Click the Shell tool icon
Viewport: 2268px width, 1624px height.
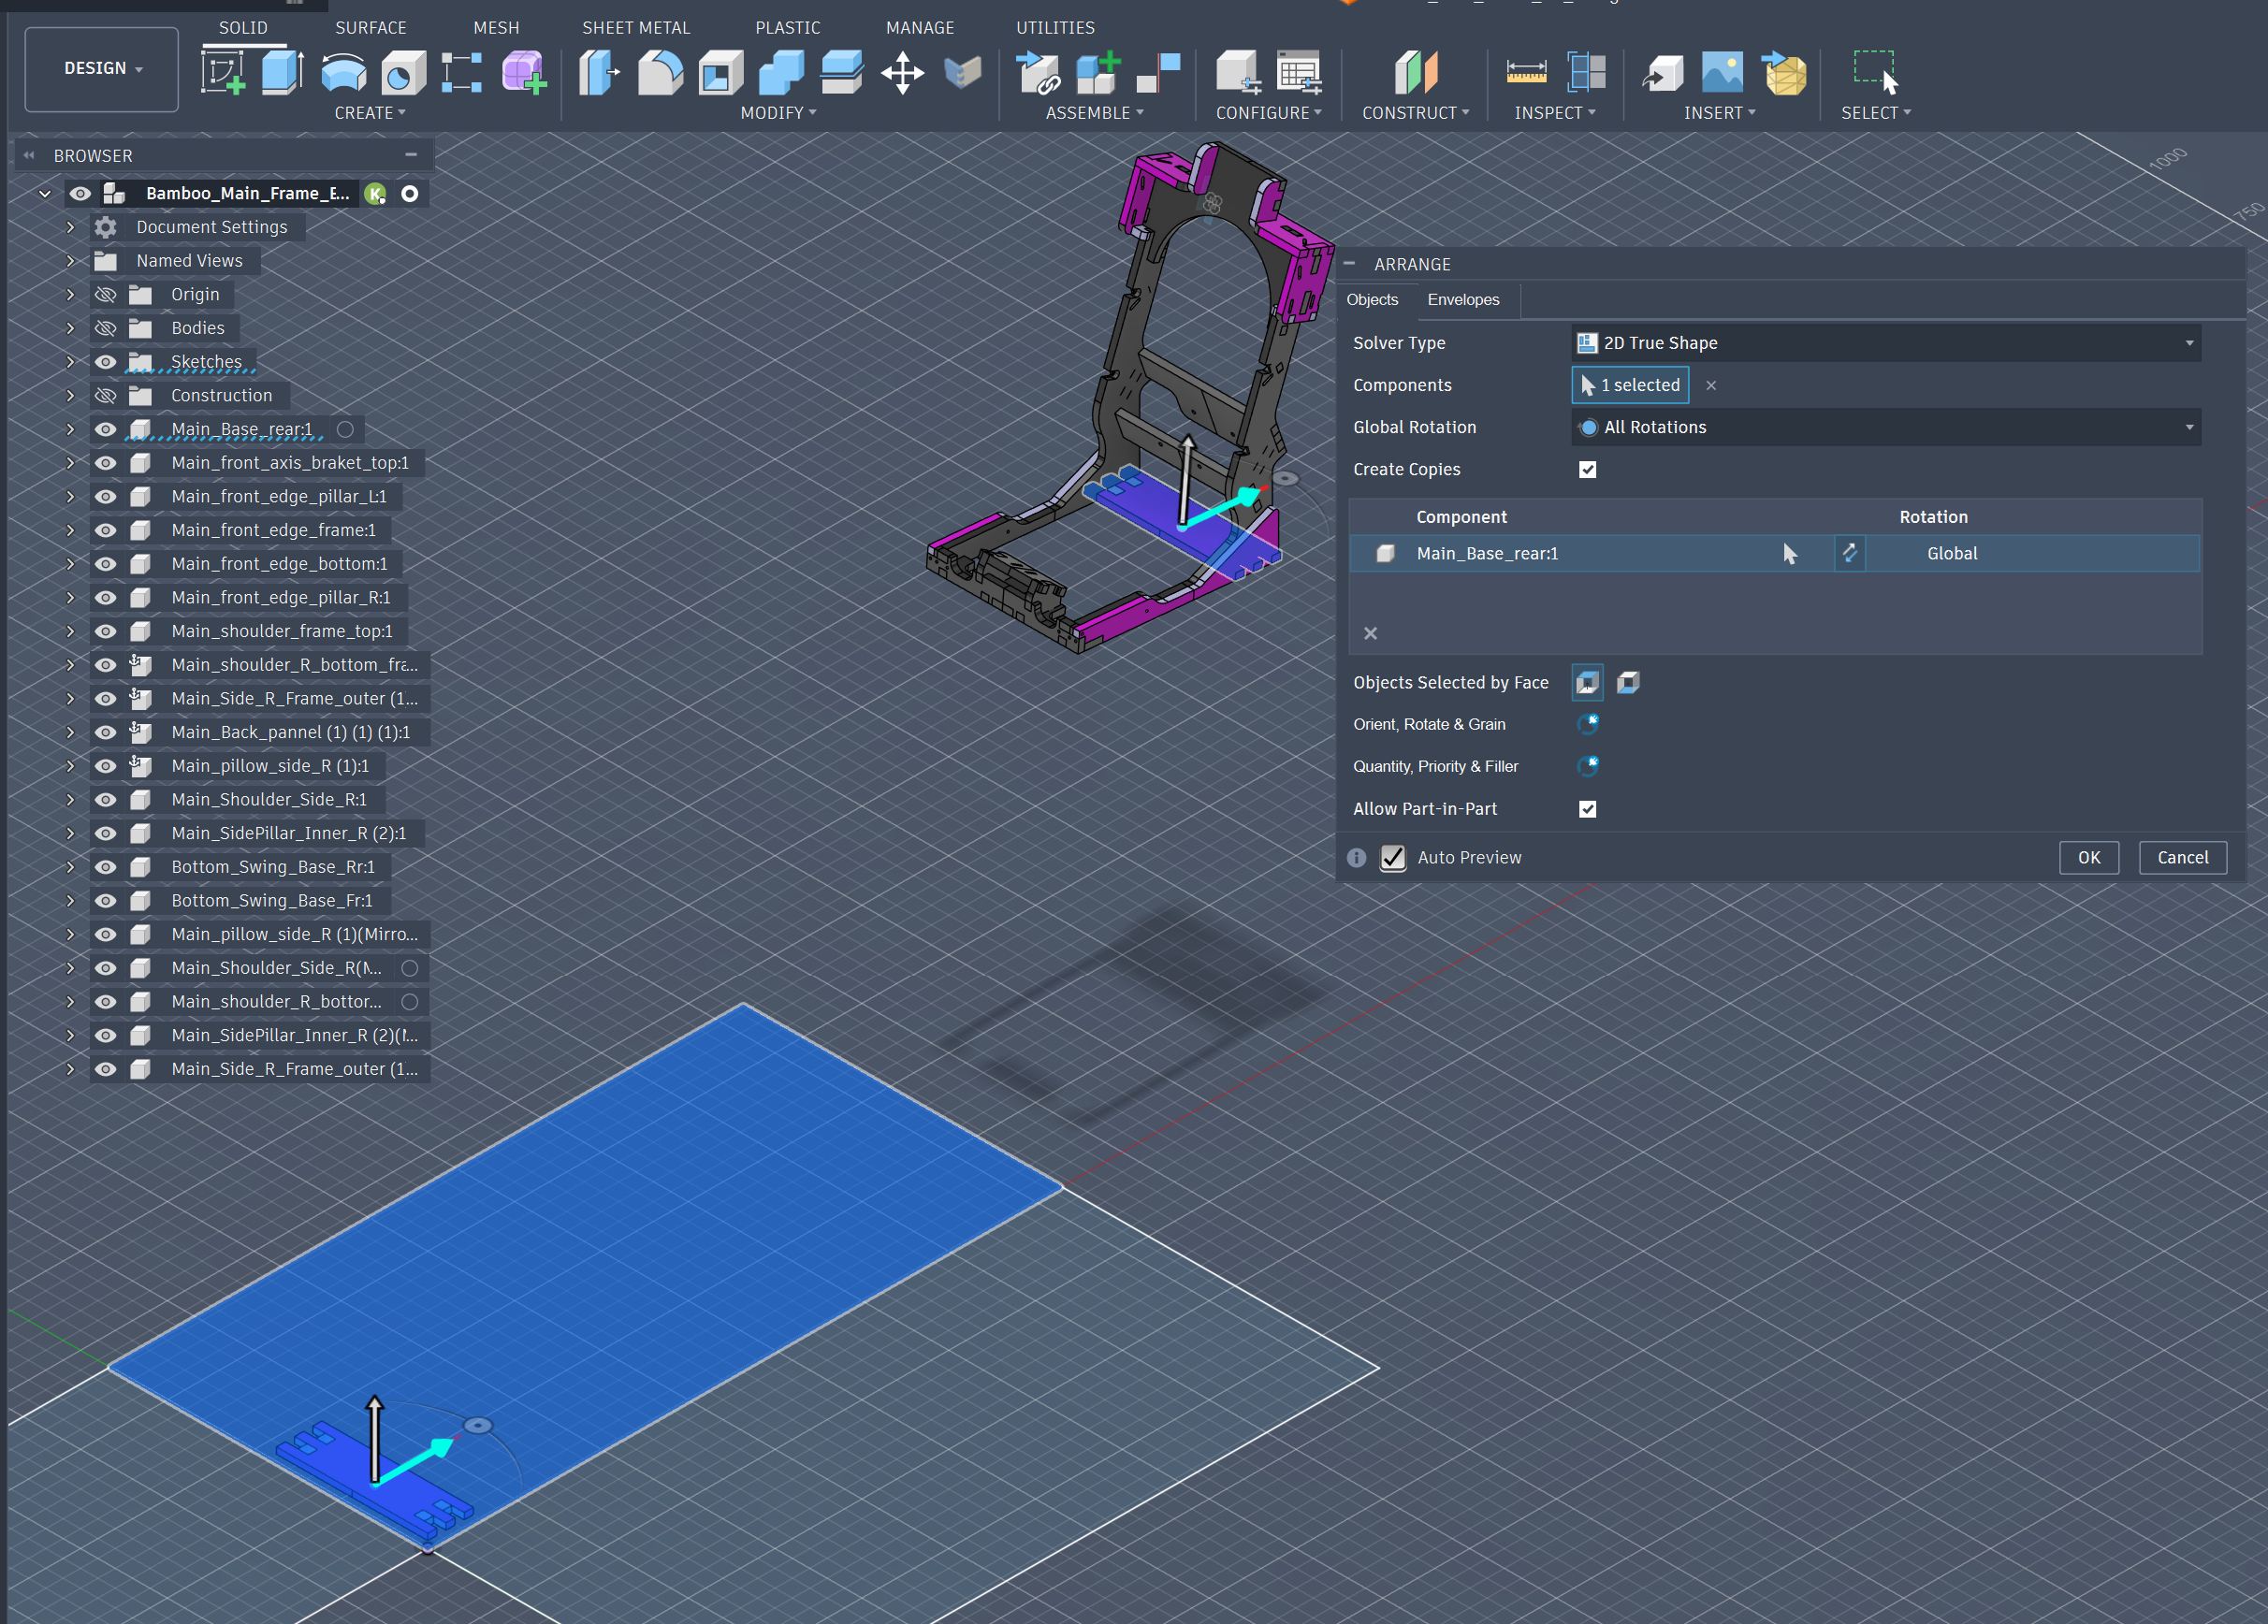pyautogui.click(x=720, y=72)
